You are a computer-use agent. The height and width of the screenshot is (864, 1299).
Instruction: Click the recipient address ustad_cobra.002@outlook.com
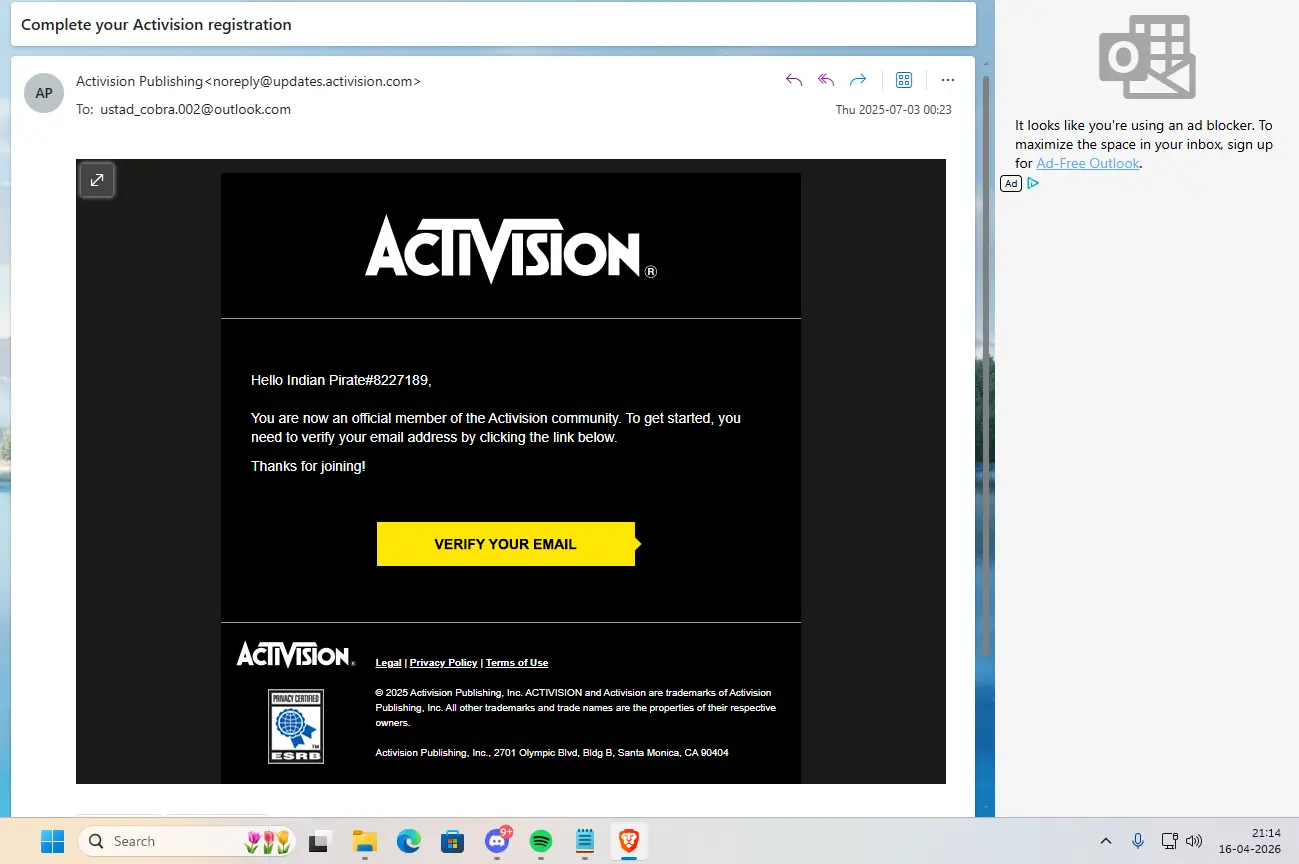coord(195,109)
